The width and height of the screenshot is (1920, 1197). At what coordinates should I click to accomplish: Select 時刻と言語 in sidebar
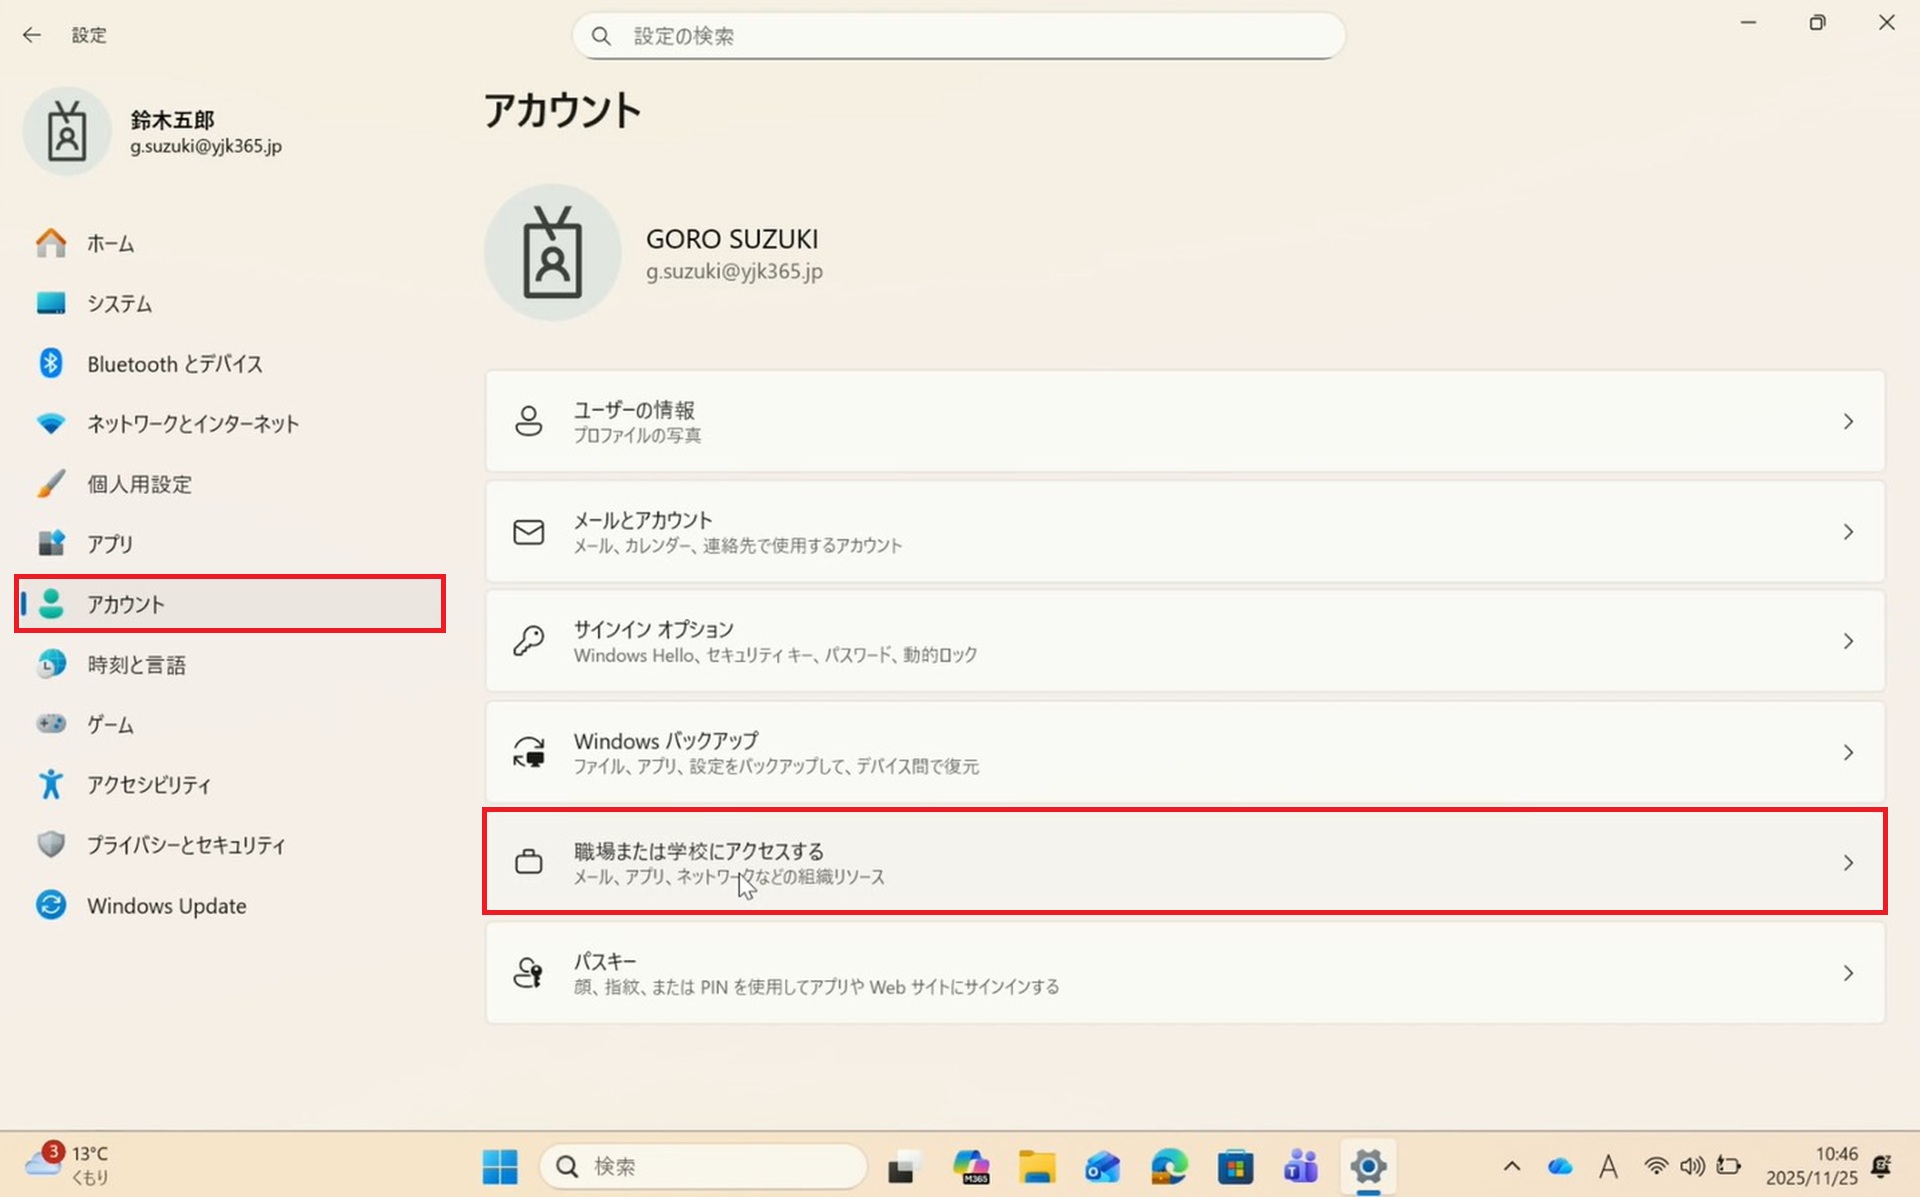(136, 665)
